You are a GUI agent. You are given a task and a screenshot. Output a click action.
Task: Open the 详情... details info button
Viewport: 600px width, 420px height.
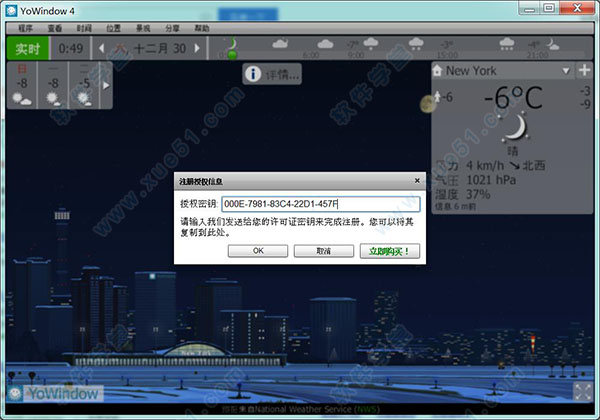[x=272, y=74]
